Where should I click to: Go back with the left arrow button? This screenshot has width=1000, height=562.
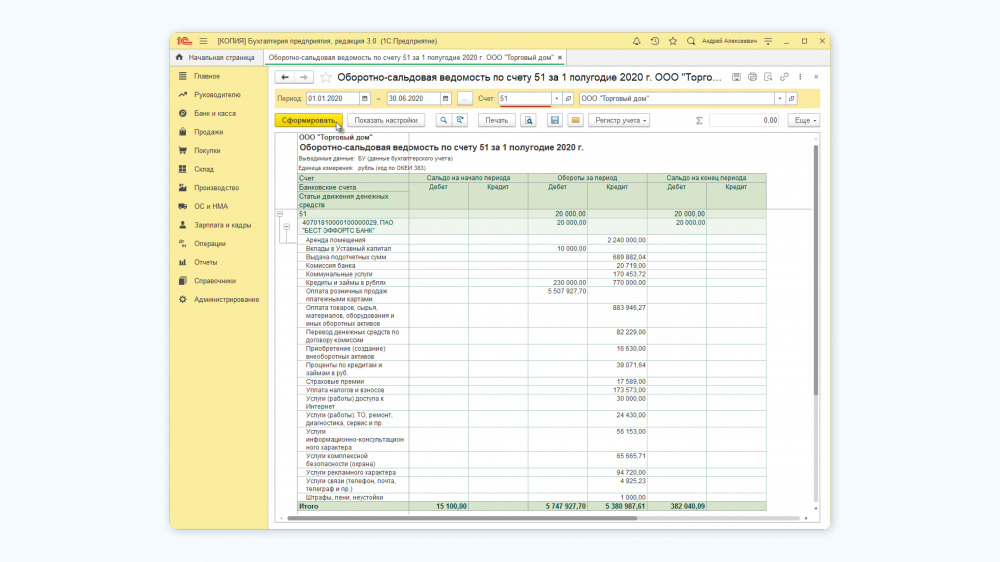click(285, 77)
